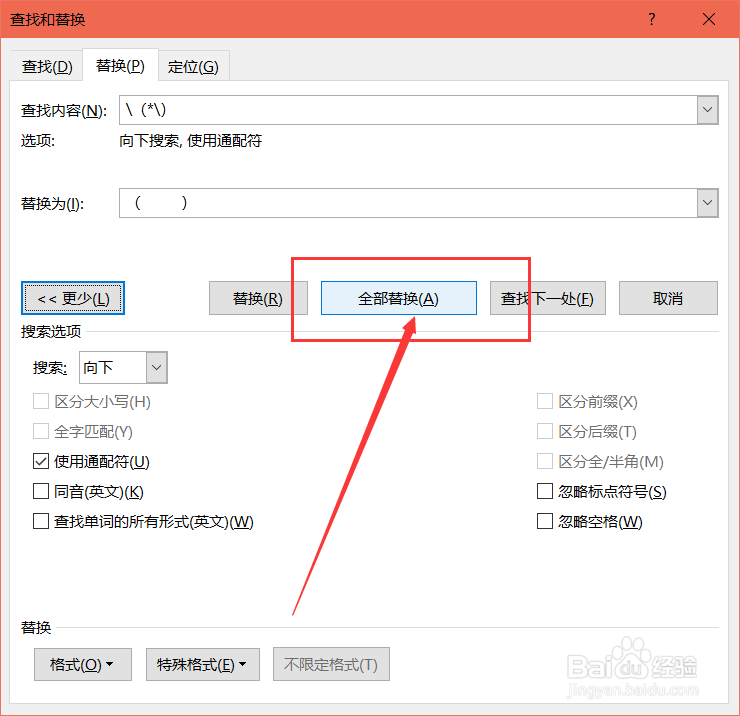Expand the 替换为 history dropdown

(x=707, y=203)
